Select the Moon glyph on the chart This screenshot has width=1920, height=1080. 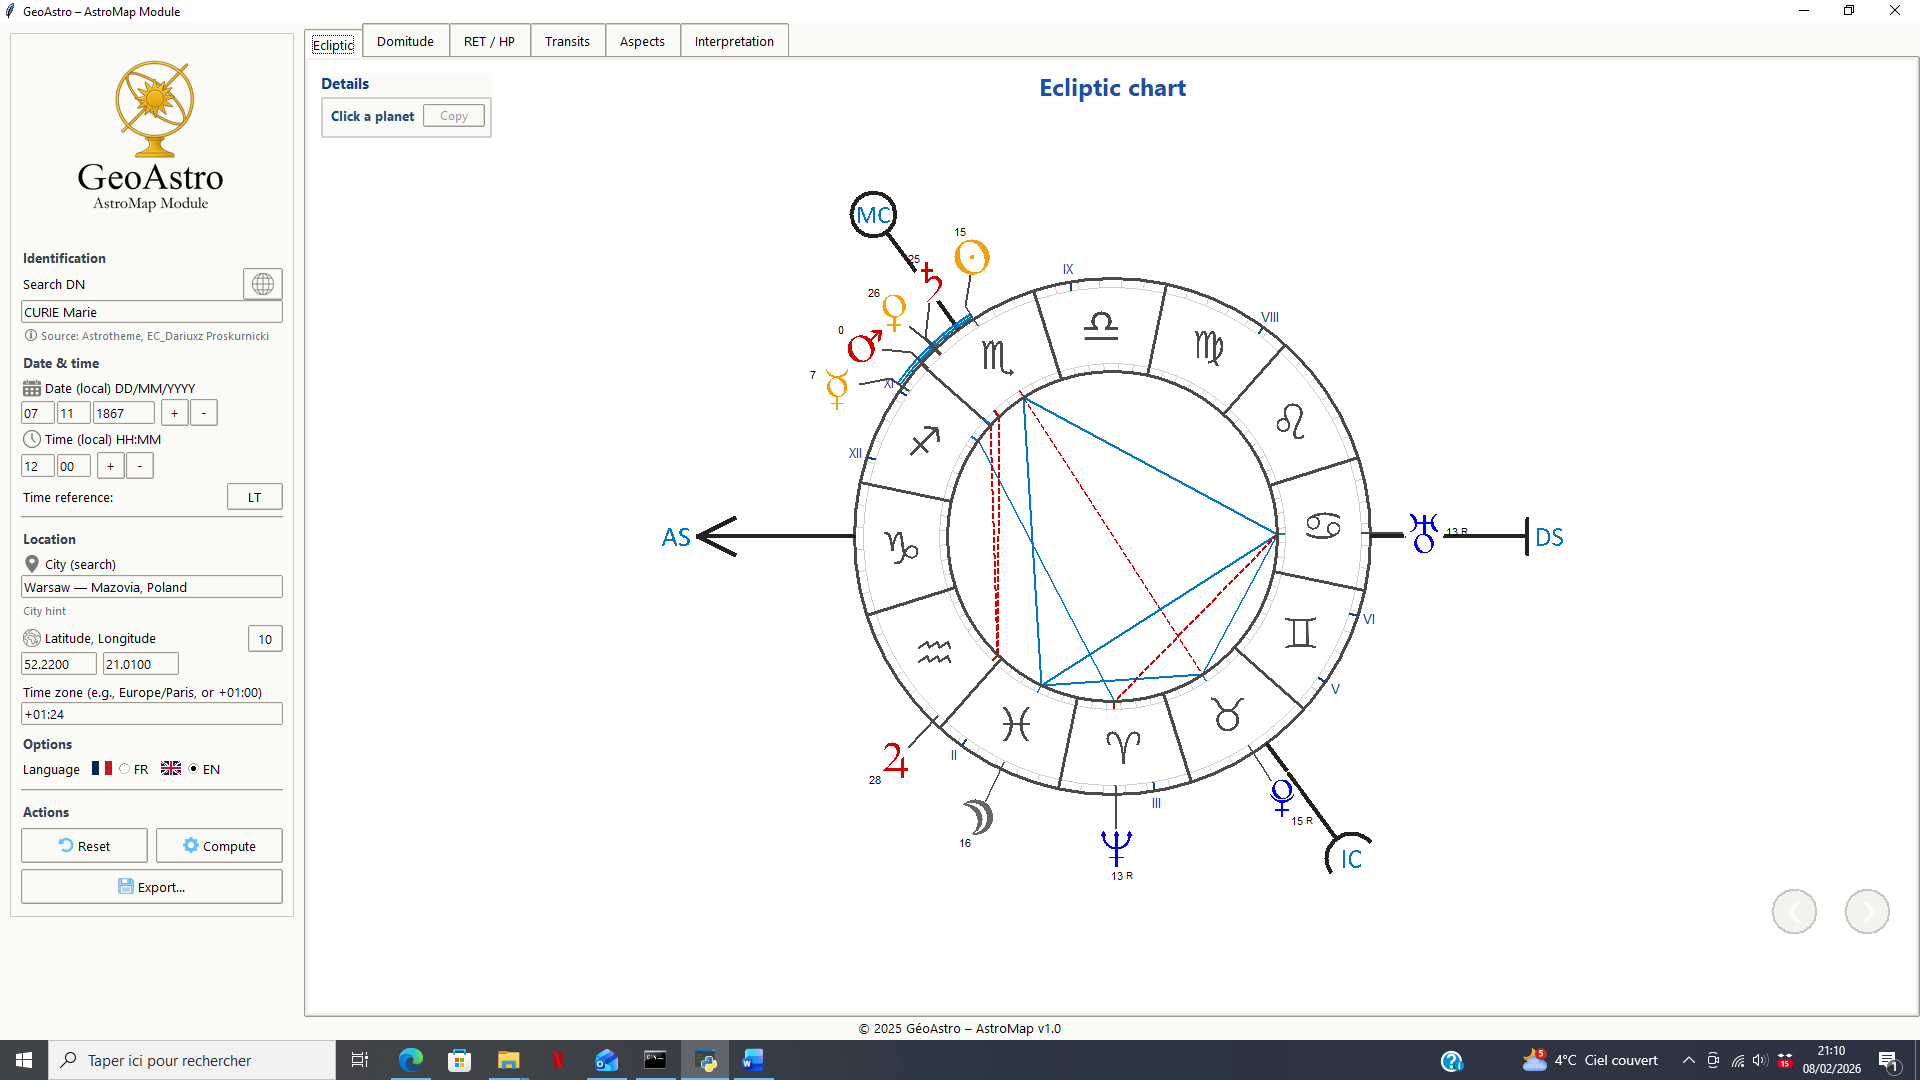click(978, 817)
